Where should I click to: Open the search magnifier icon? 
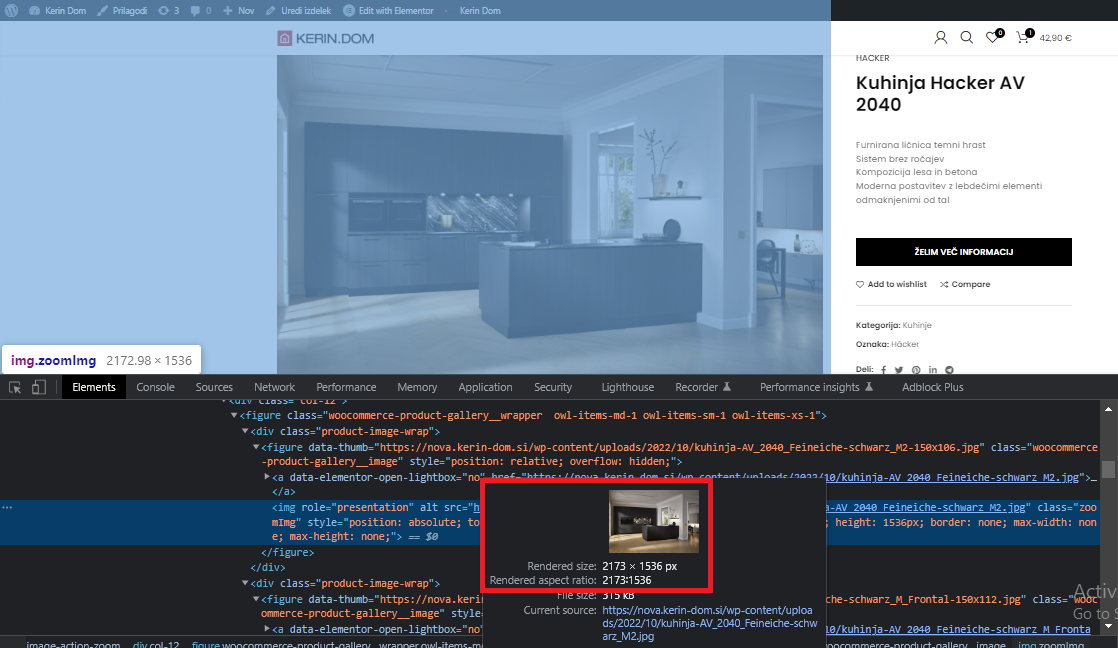coord(966,38)
